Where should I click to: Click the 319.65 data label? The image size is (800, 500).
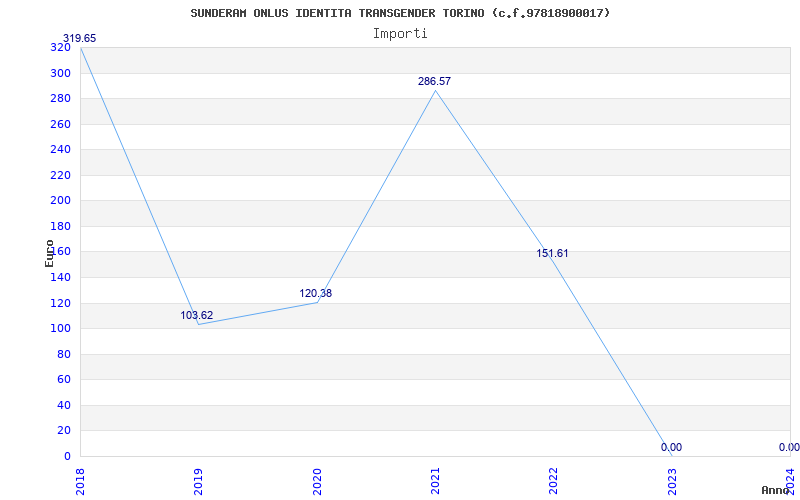pos(80,39)
